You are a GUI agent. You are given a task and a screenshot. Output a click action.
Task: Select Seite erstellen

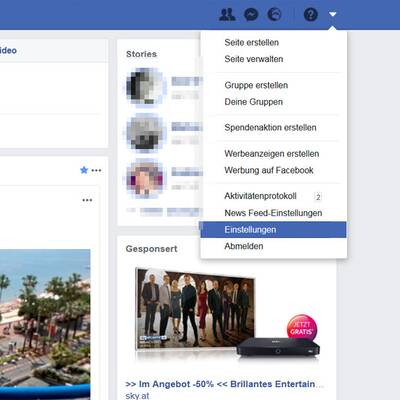[x=252, y=43]
